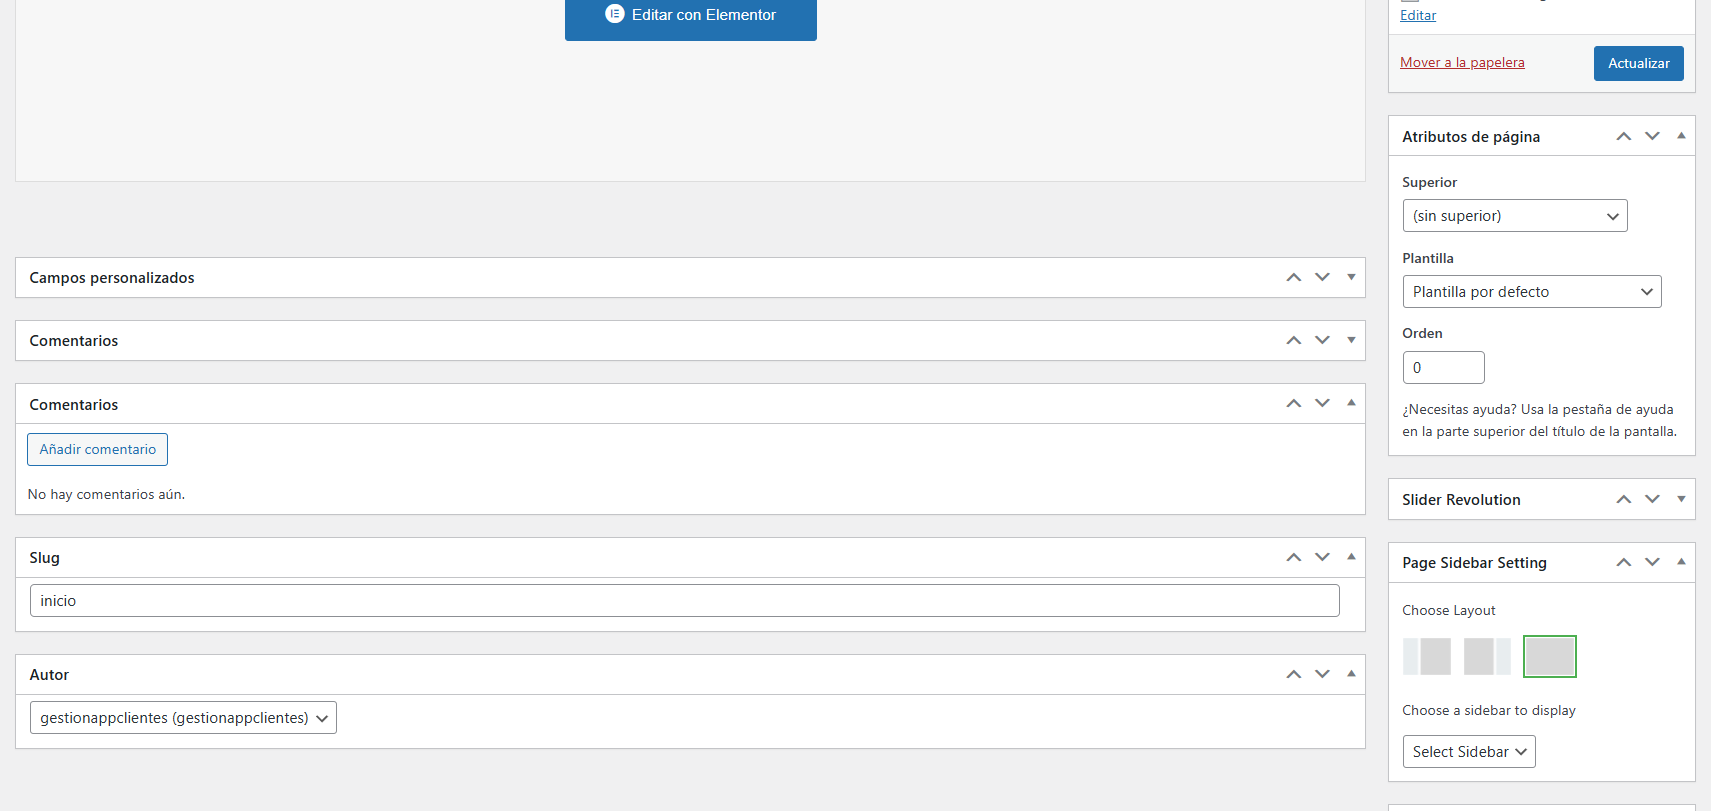Screen dimensions: 1711x811
Task: Click the Slider Revolution panel title
Action: 1461,500
